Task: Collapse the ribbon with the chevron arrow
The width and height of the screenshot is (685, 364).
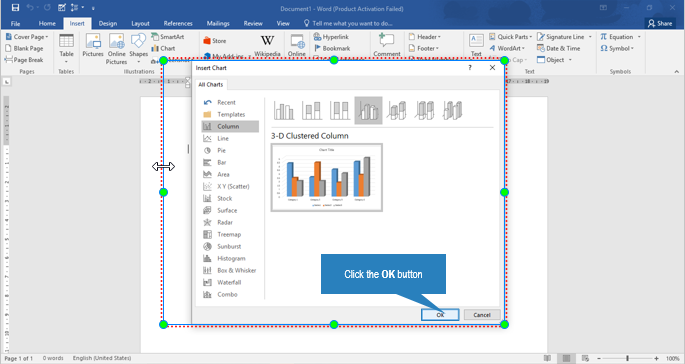Action: coord(677,72)
